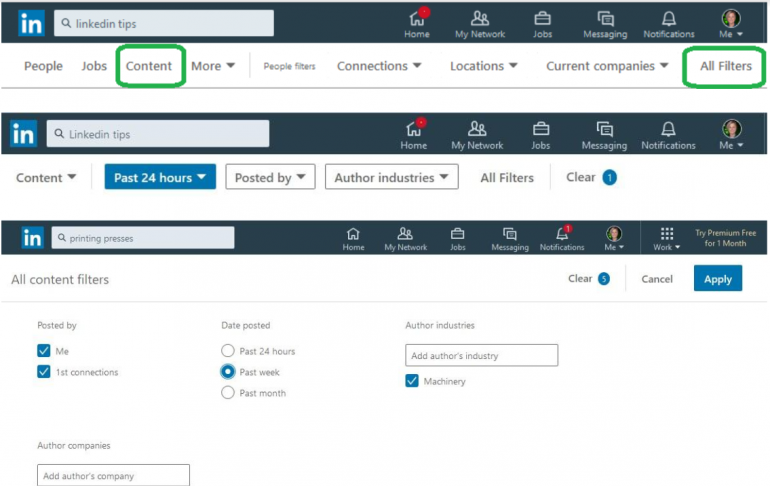Click LinkedIn logo beside 'printing presses' search

point(32,238)
